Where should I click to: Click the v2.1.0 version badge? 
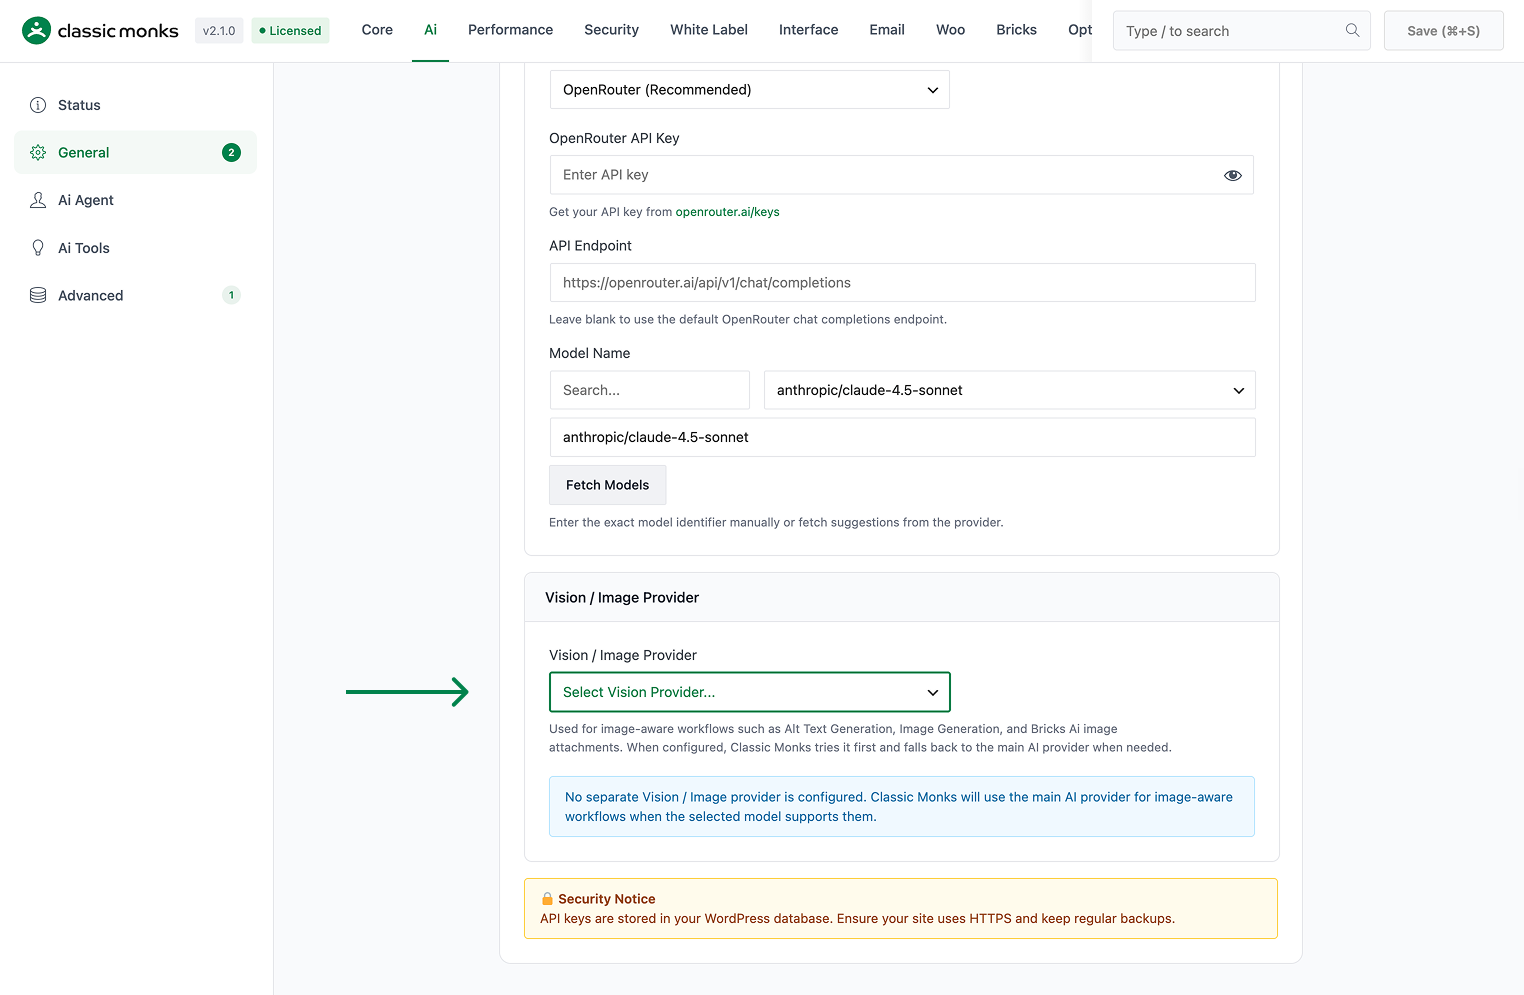tap(219, 31)
